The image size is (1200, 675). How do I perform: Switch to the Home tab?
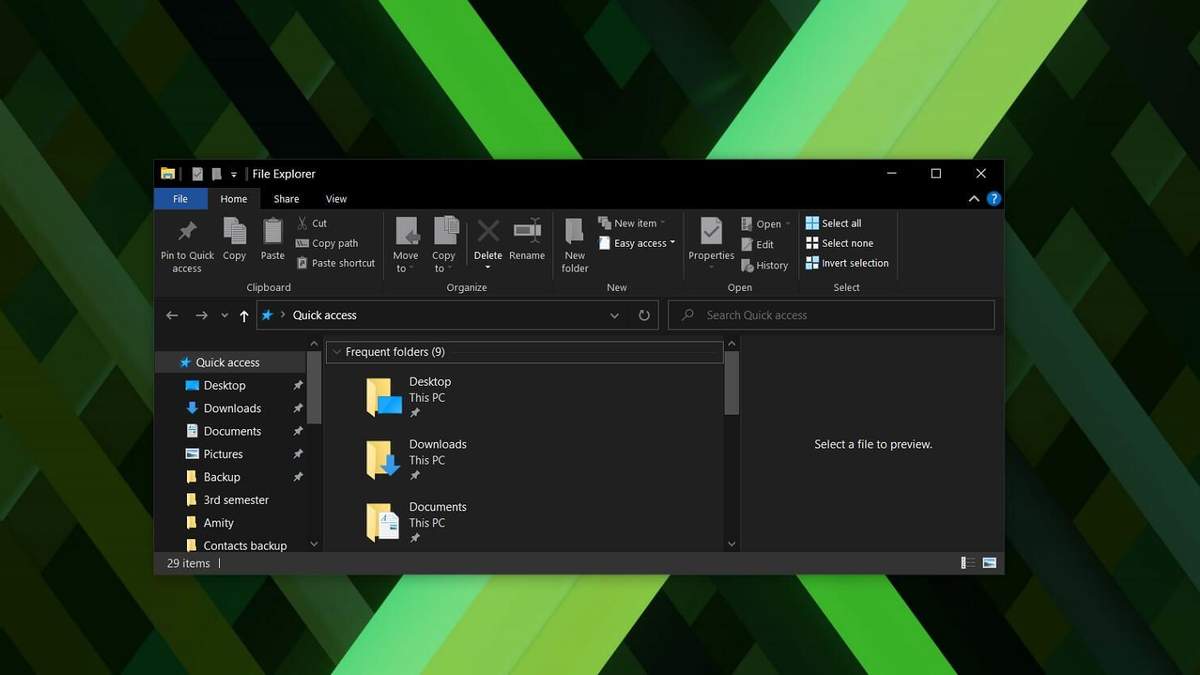(x=234, y=199)
